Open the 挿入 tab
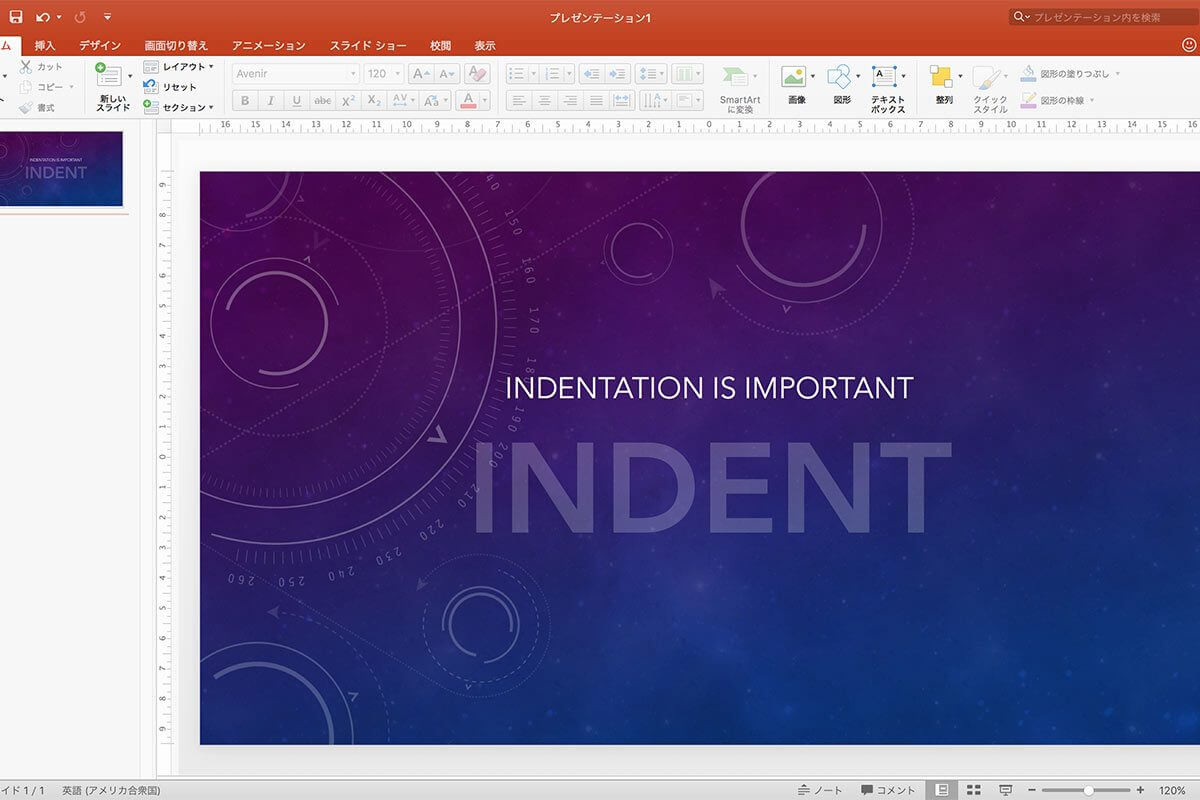 [46, 46]
